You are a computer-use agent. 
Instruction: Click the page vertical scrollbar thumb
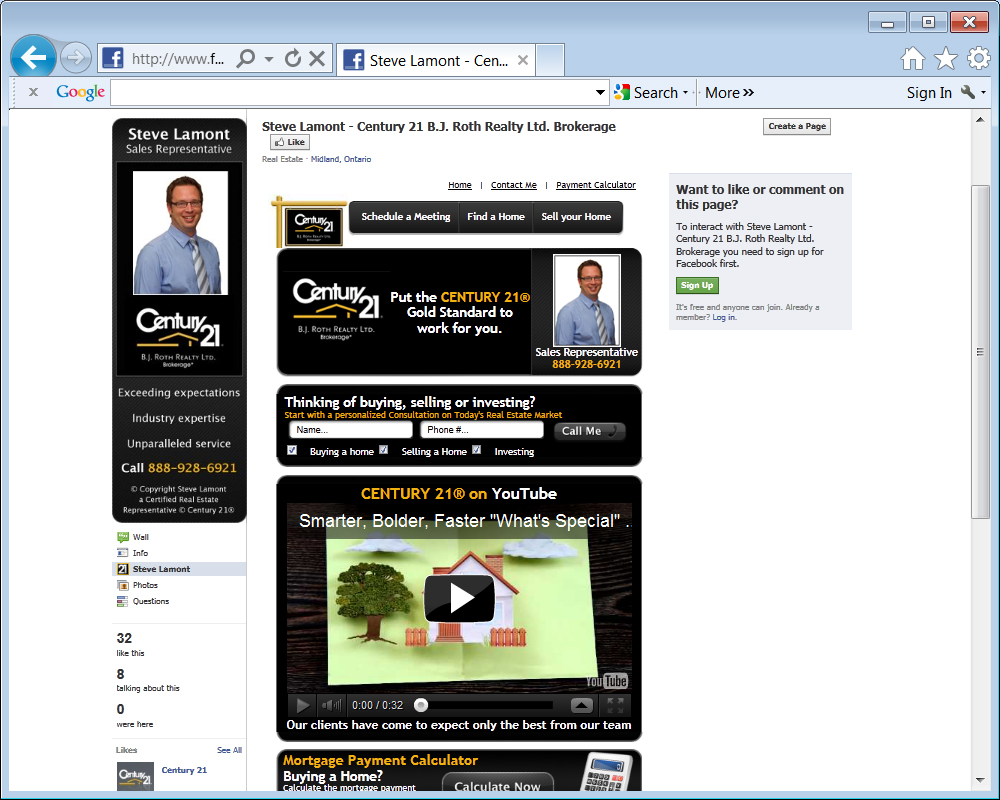[x=980, y=352]
